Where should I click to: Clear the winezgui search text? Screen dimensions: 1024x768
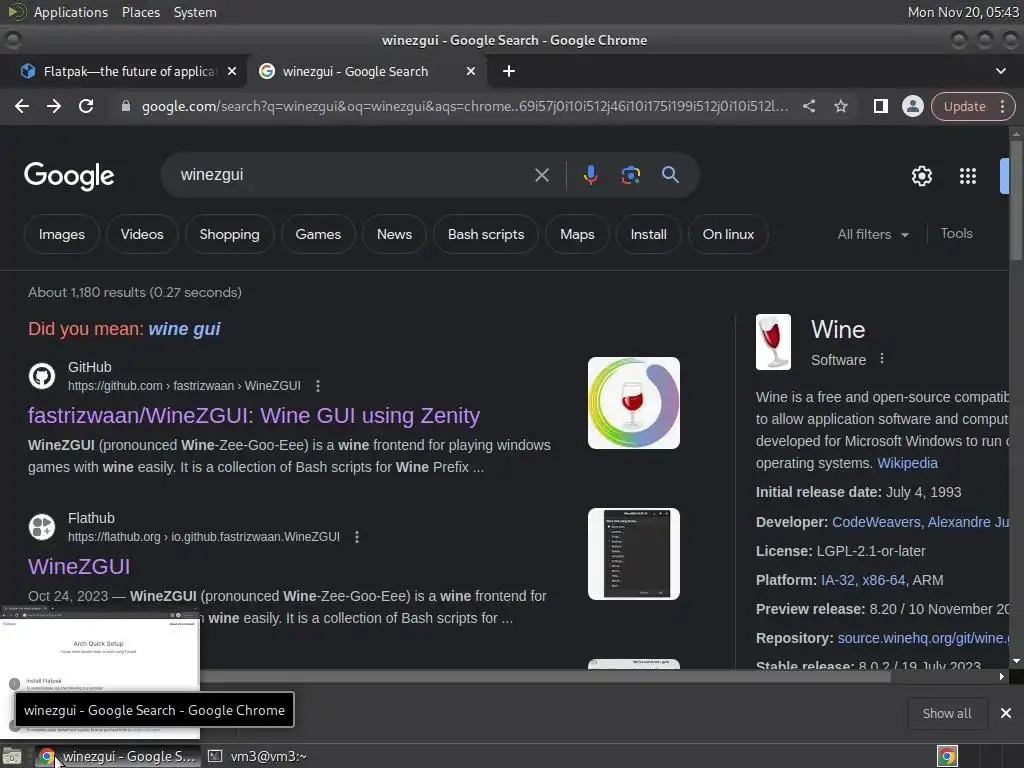(x=541, y=175)
